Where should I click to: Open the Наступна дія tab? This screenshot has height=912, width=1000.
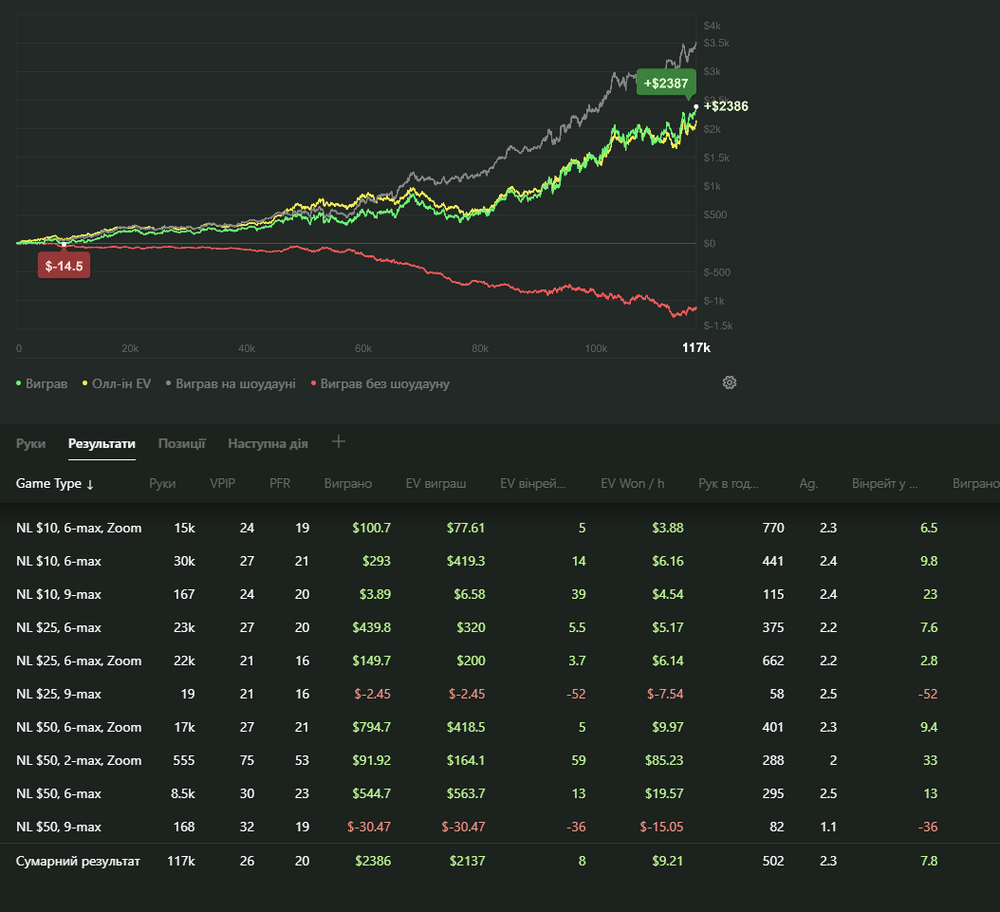[x=267, y=443]
